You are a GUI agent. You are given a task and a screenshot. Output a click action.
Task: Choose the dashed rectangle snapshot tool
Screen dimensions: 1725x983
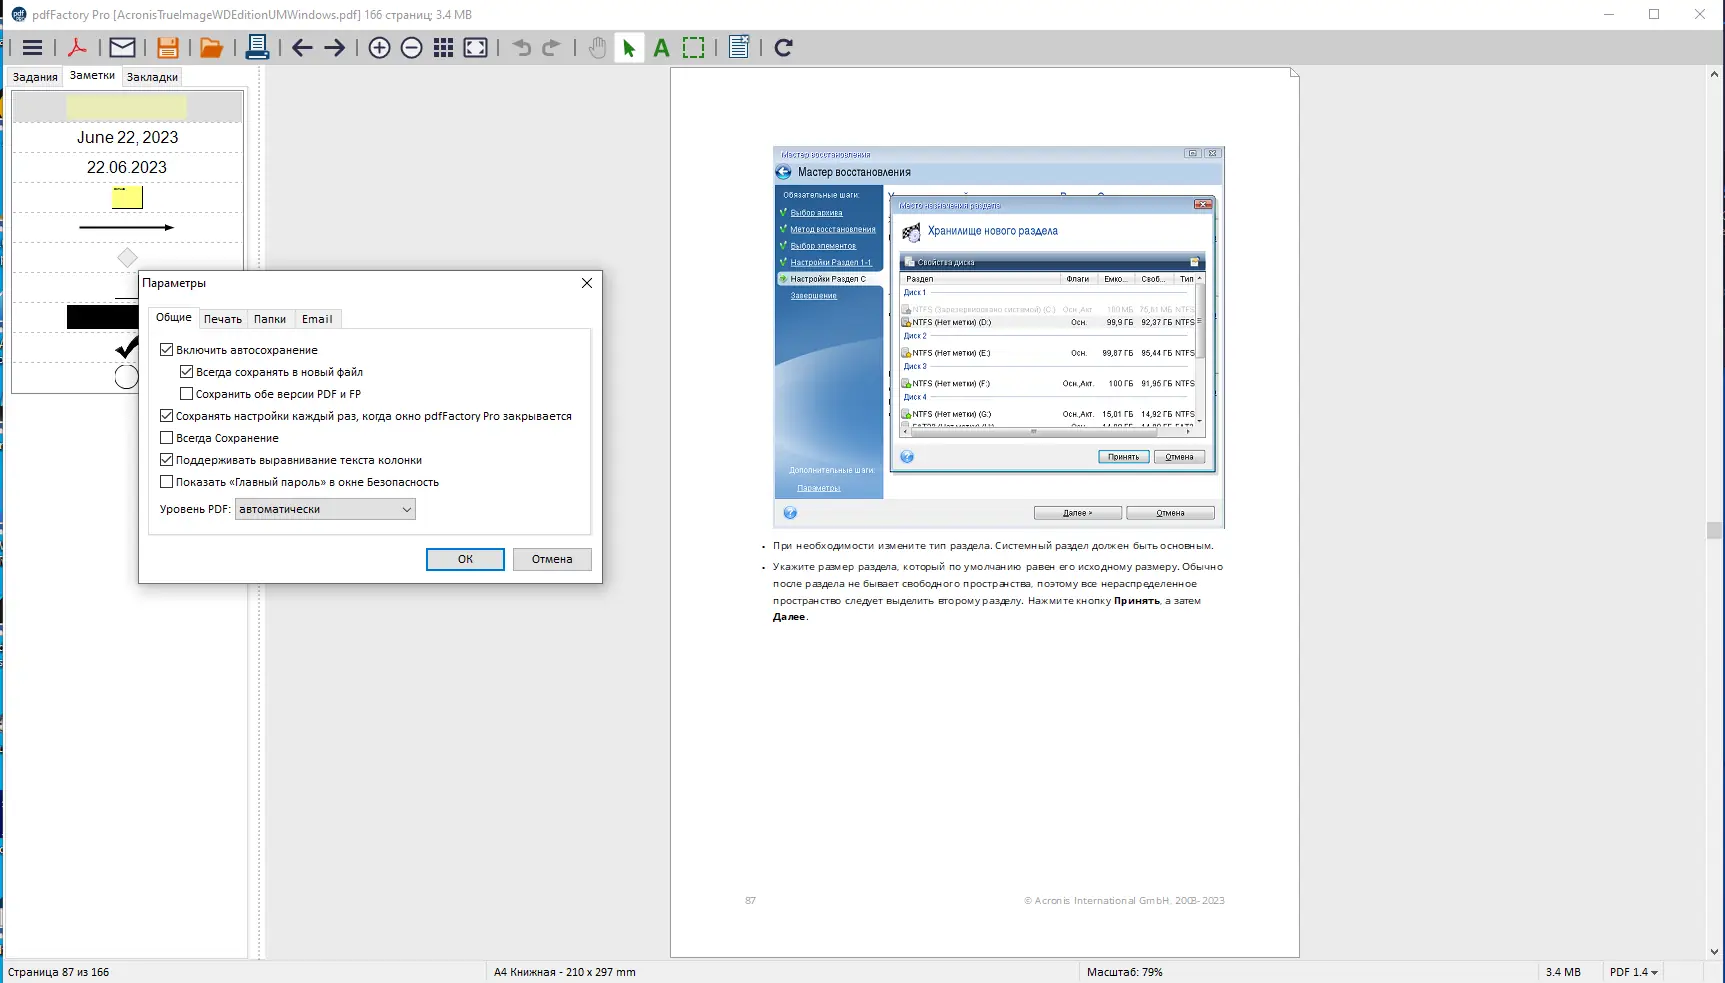point(693,48)
